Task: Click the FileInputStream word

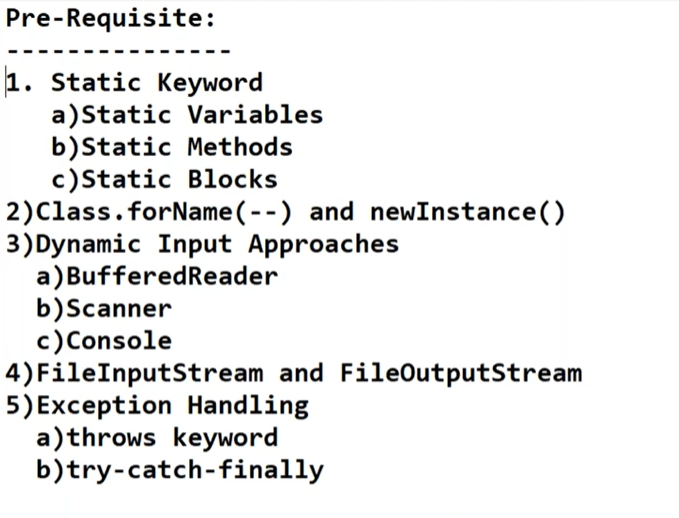Action: coord(150,373)
